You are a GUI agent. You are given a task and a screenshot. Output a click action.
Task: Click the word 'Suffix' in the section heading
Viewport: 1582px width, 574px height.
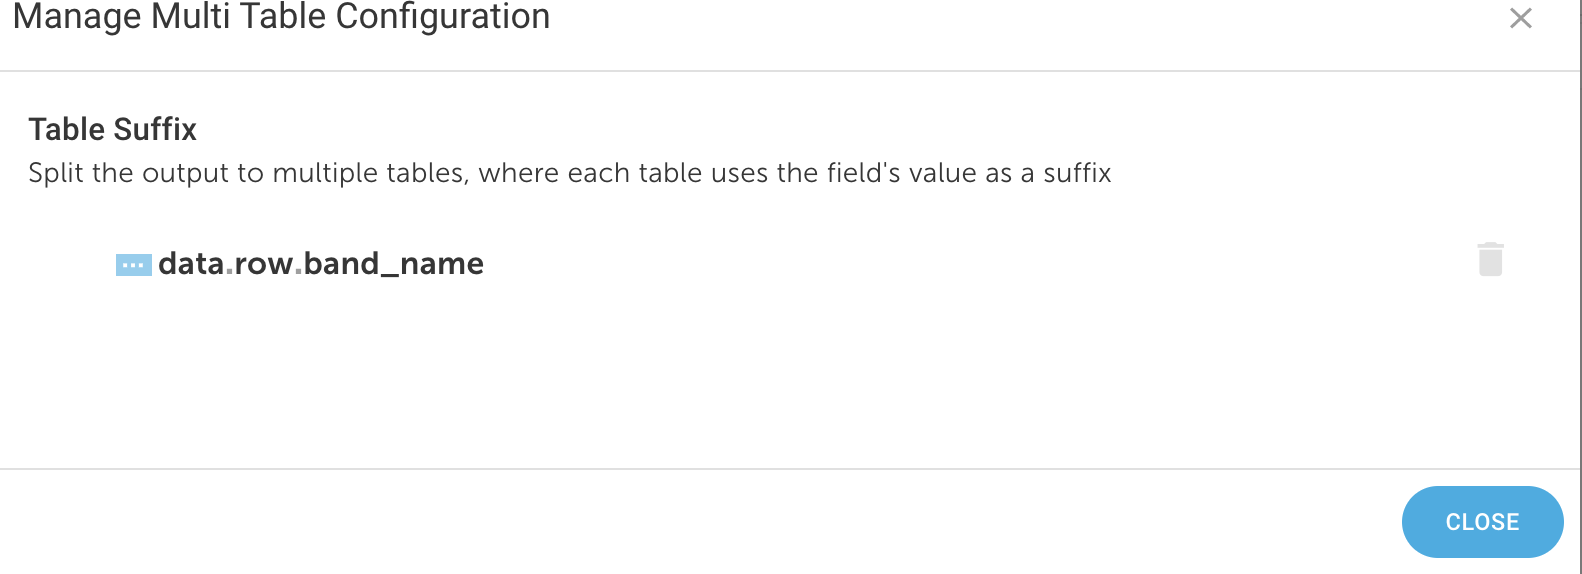coord(155,129)
